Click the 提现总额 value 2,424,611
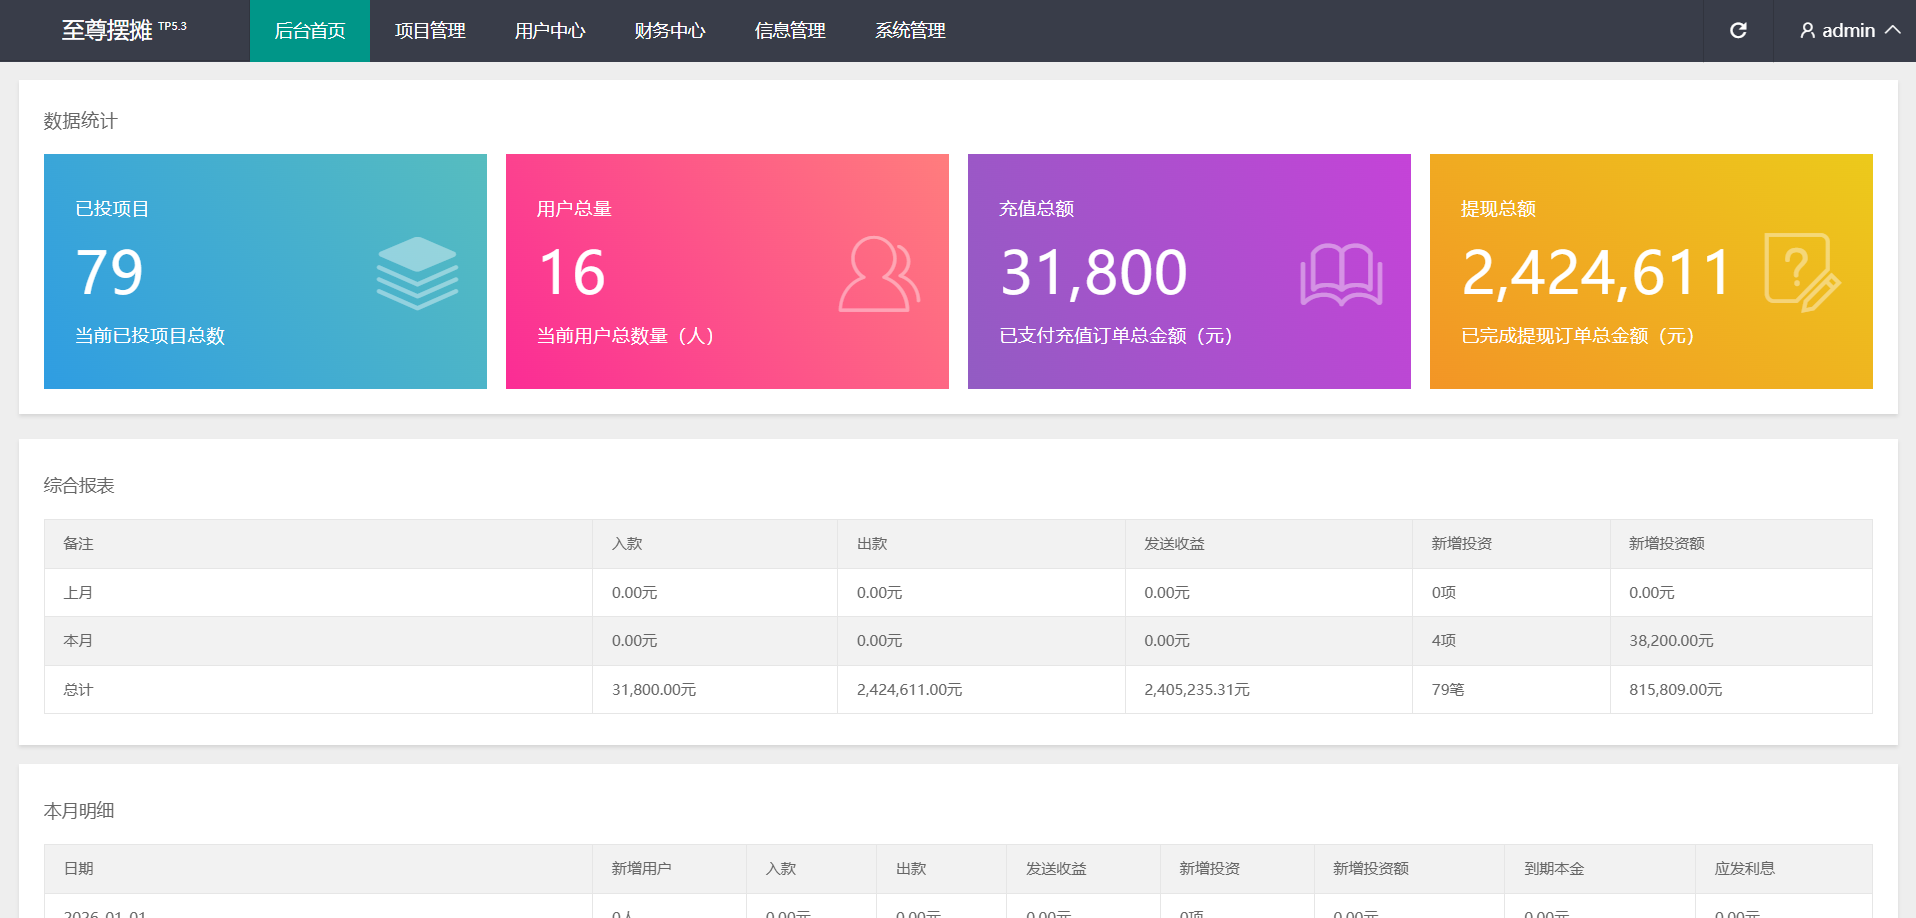 pos(1596,272)
